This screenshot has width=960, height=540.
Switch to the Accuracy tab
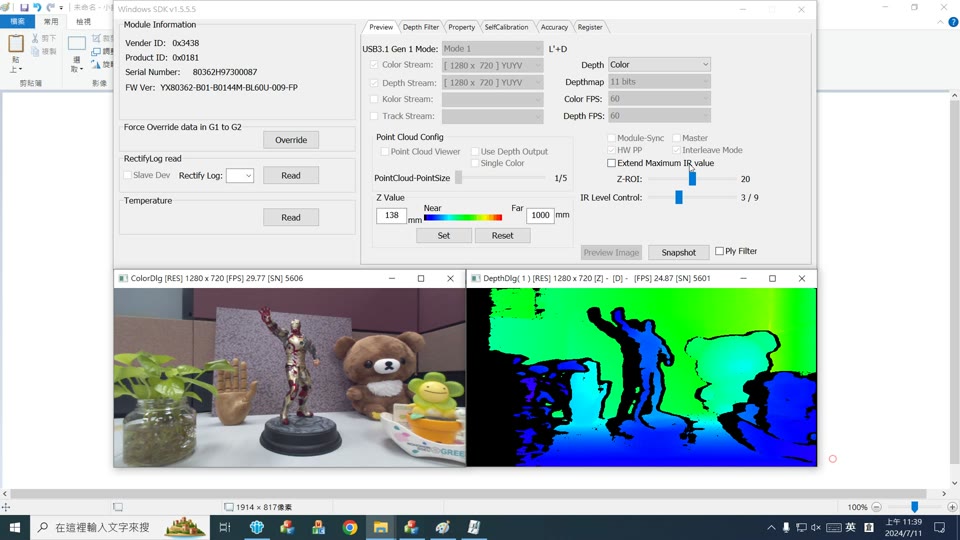pyautogui.click(x=554, y=27)
